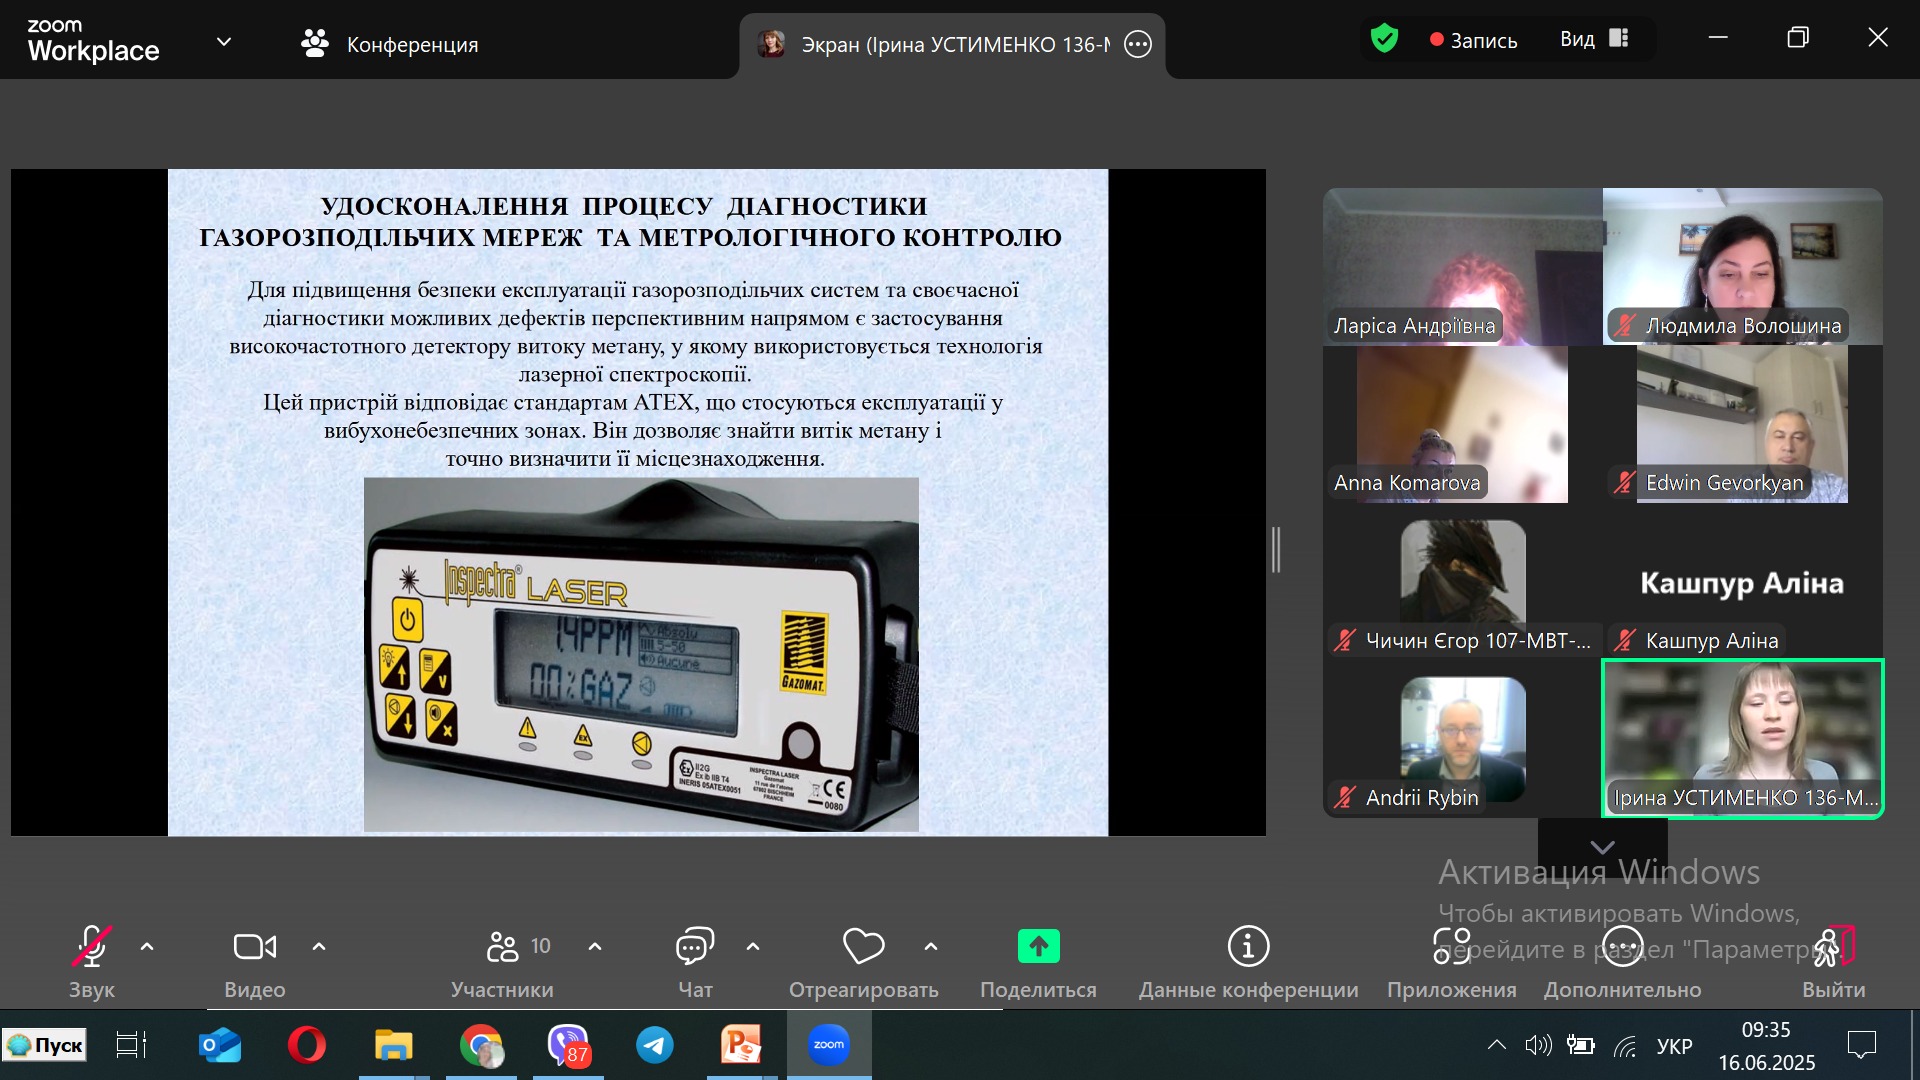
Task: Click muted mic icon beside Edwin Gevorkyan
Action: [1625, 483]
